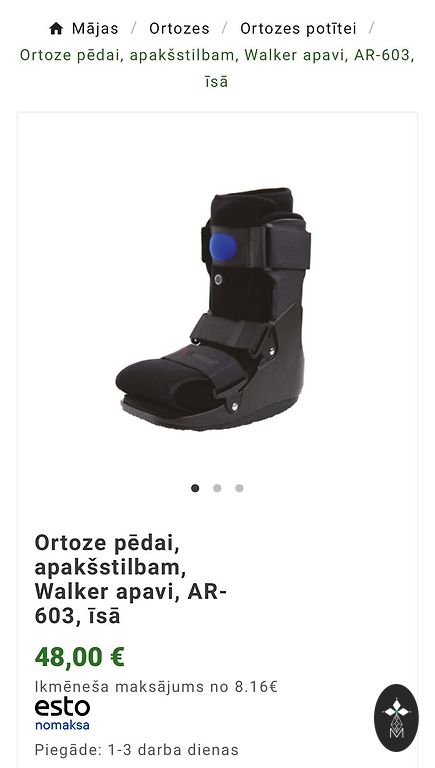
Task: Open the floating dark oval widget icon
Action: coord(396,718)
